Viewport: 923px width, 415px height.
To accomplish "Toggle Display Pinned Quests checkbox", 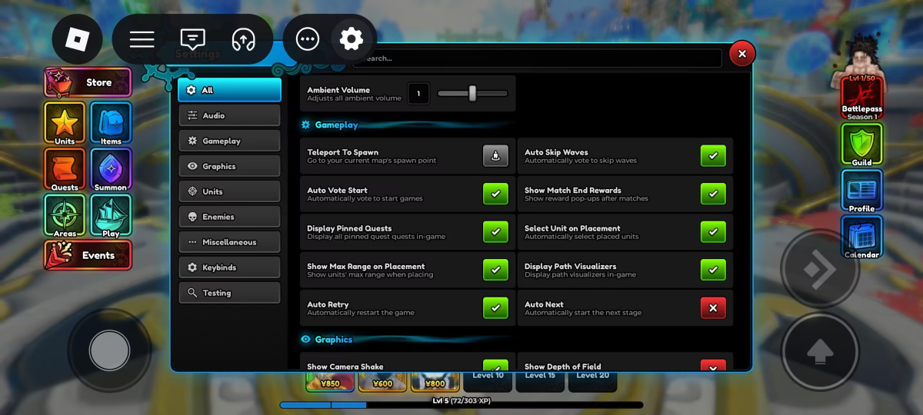I will click(496, 232).
